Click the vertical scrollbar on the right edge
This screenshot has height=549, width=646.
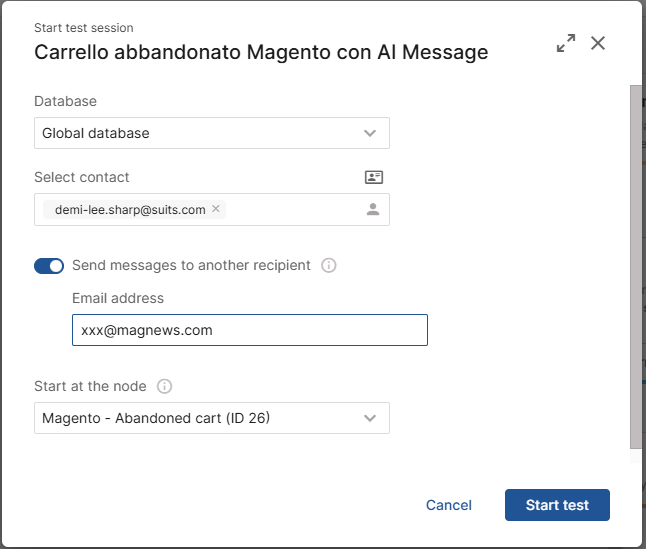click(x=636, y=268)
